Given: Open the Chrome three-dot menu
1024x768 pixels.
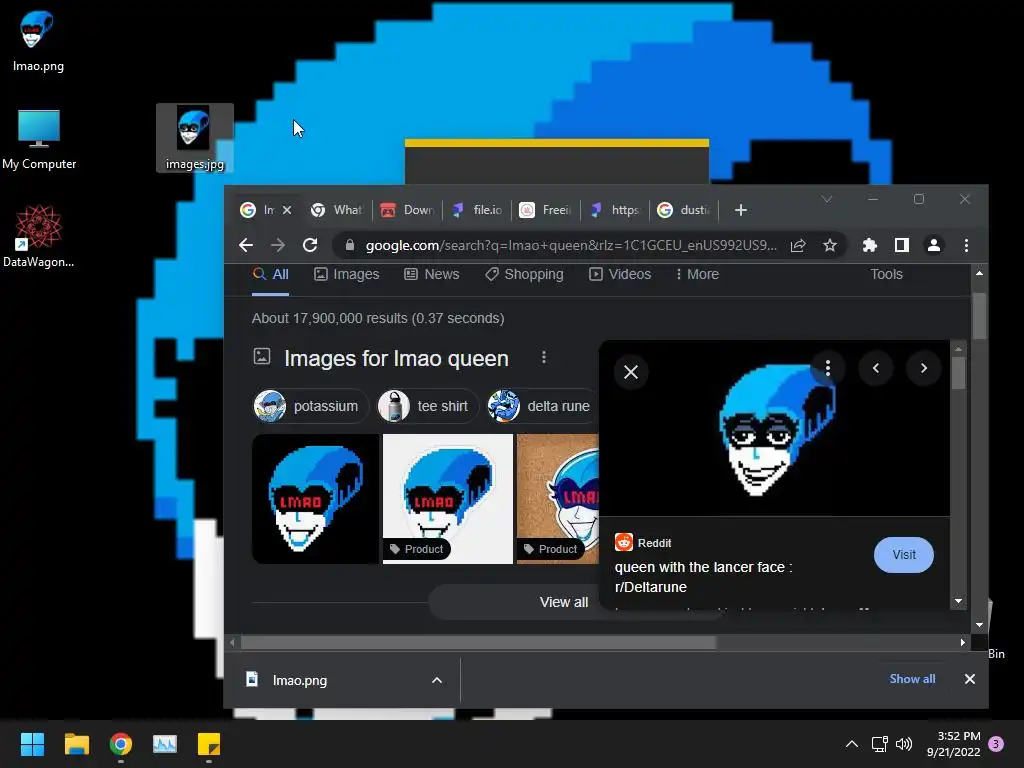Looking at the screenshot, I should (967, 246).
